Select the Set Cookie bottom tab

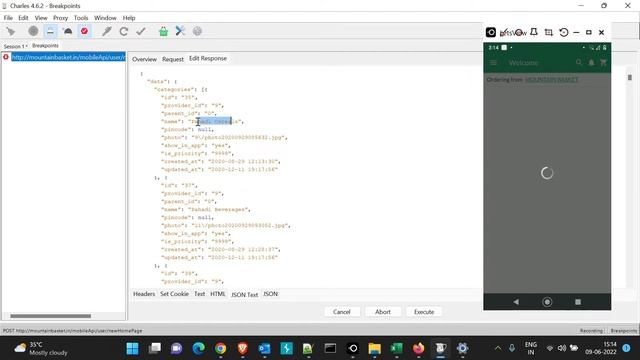coord(174,294)
